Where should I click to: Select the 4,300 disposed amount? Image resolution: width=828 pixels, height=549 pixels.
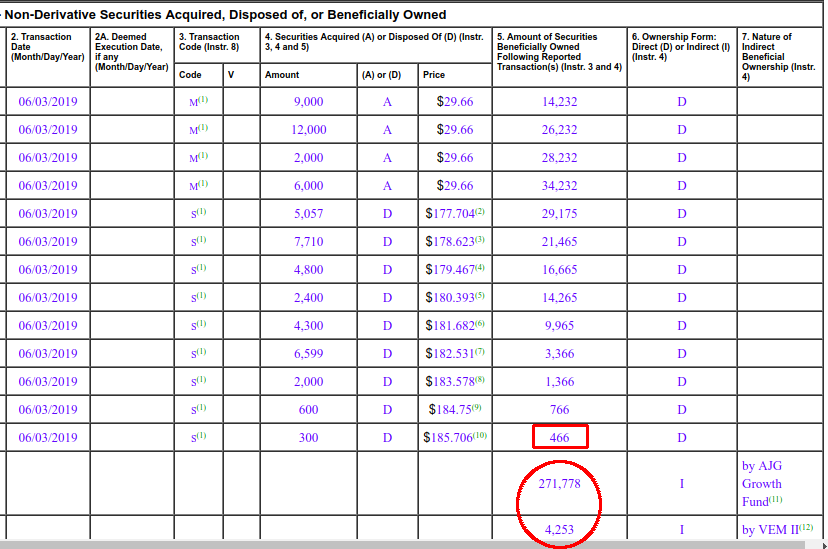308,326
